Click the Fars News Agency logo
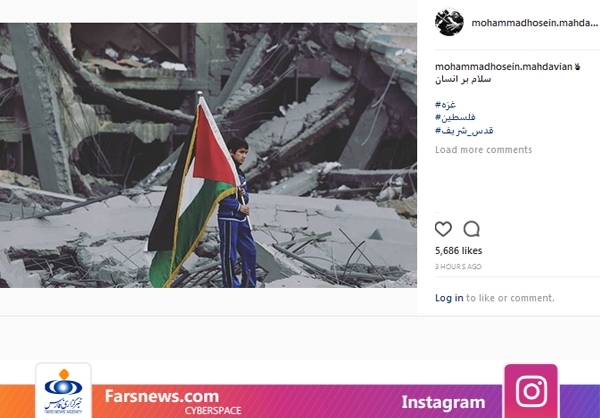Screen dimensions: 600x418 click(x=64, y=390)
